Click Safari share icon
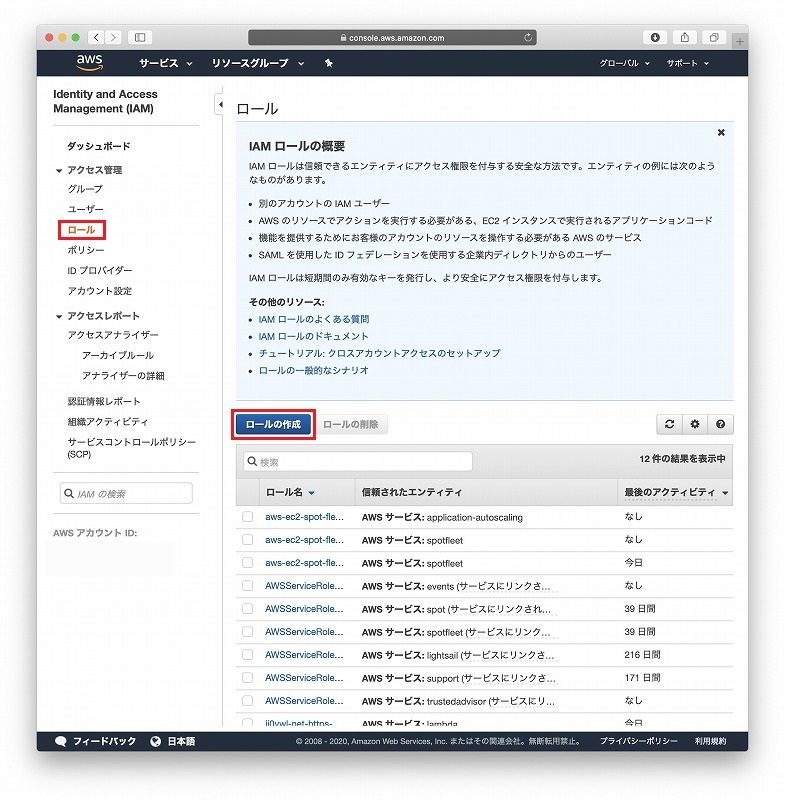The height and width of the screenshot is (800, 785). (685, 37)
